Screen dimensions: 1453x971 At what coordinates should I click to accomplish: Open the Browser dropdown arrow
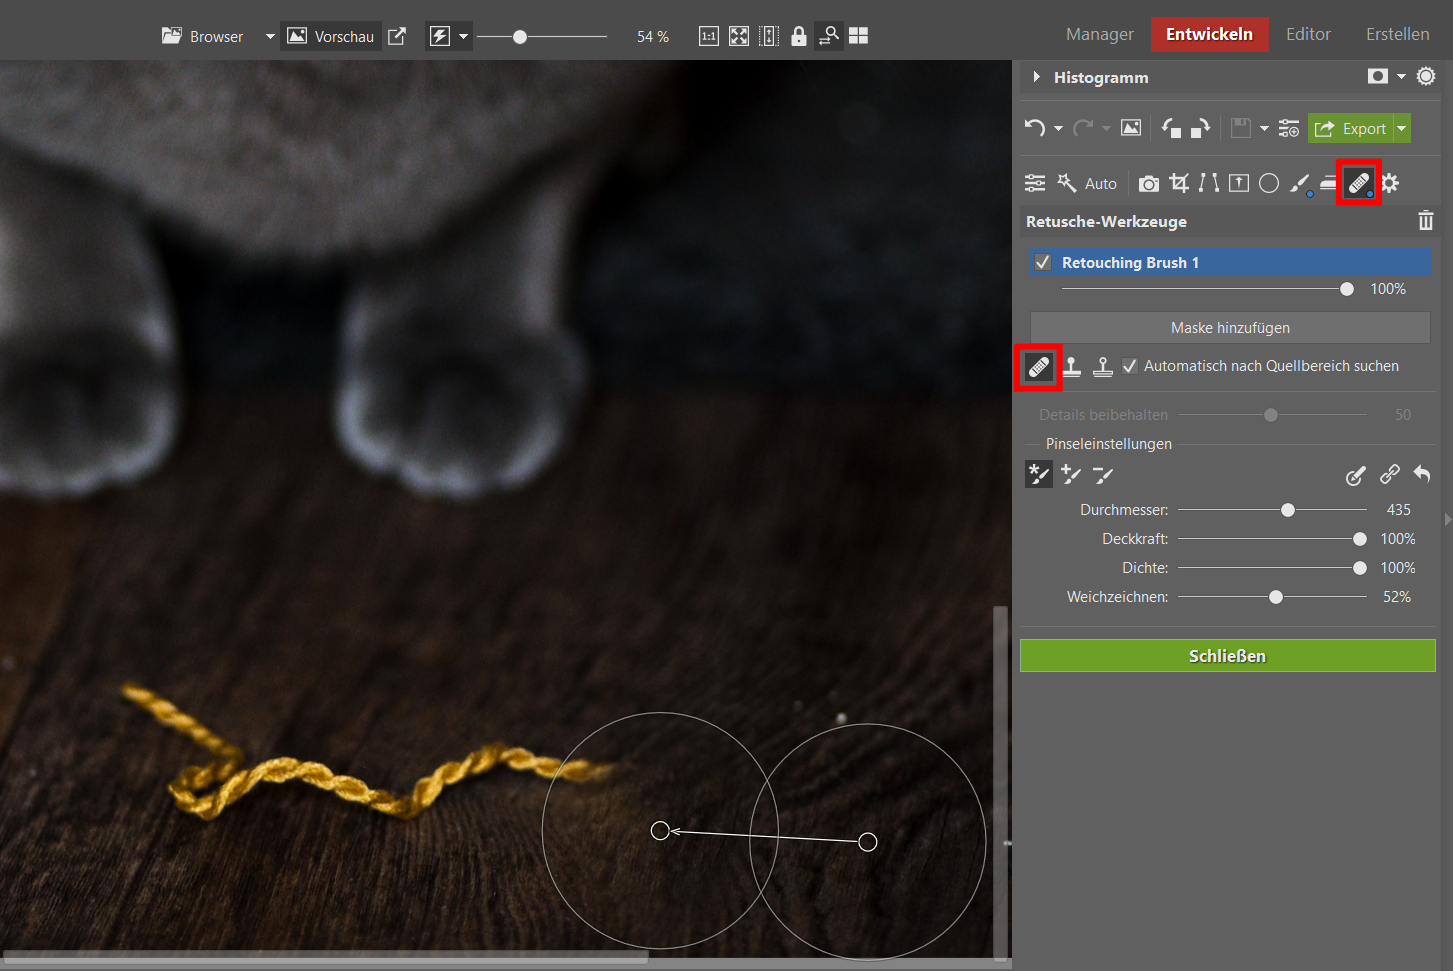(269, 37)
